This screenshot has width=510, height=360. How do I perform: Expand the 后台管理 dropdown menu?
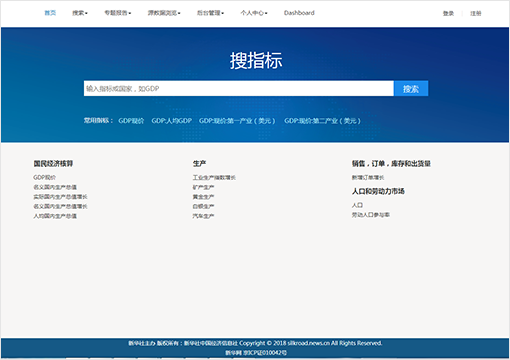(210, 13)
